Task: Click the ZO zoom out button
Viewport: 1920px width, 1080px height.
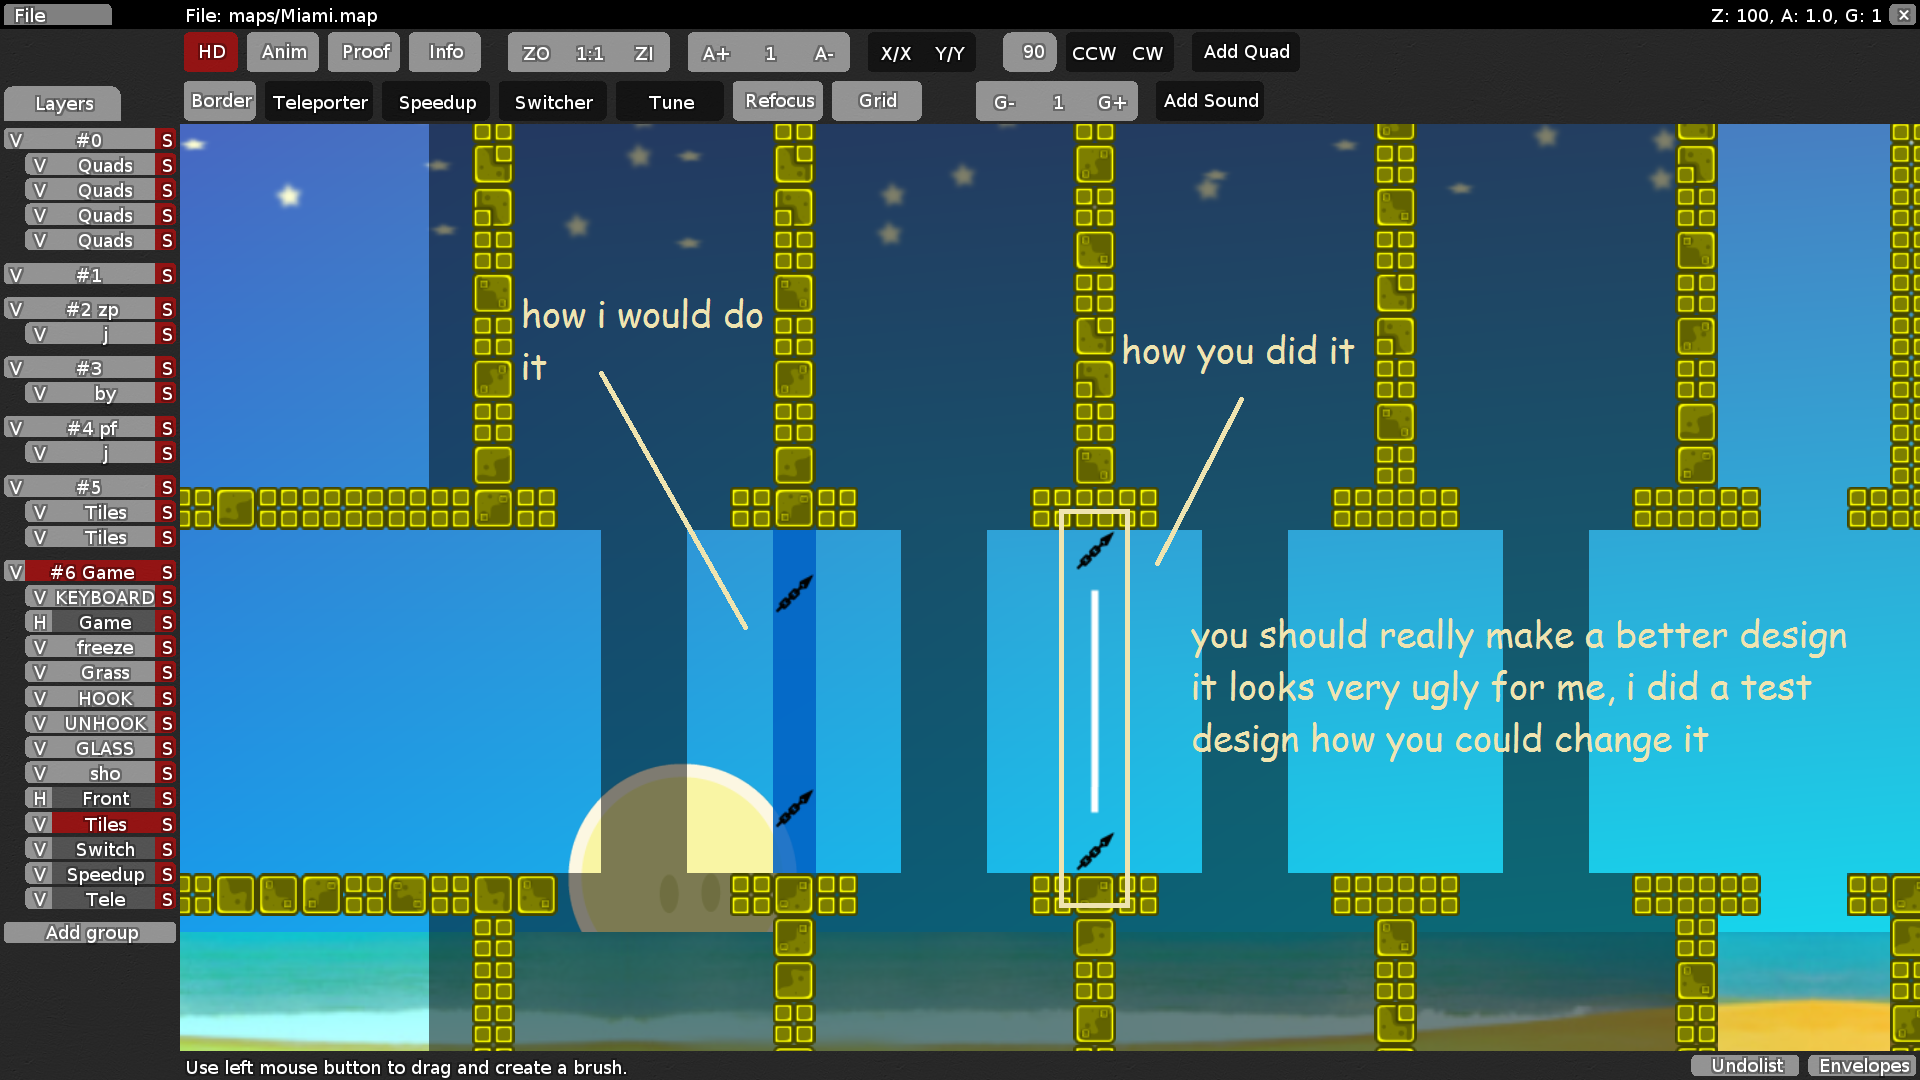Action: (x=536, y=53)
